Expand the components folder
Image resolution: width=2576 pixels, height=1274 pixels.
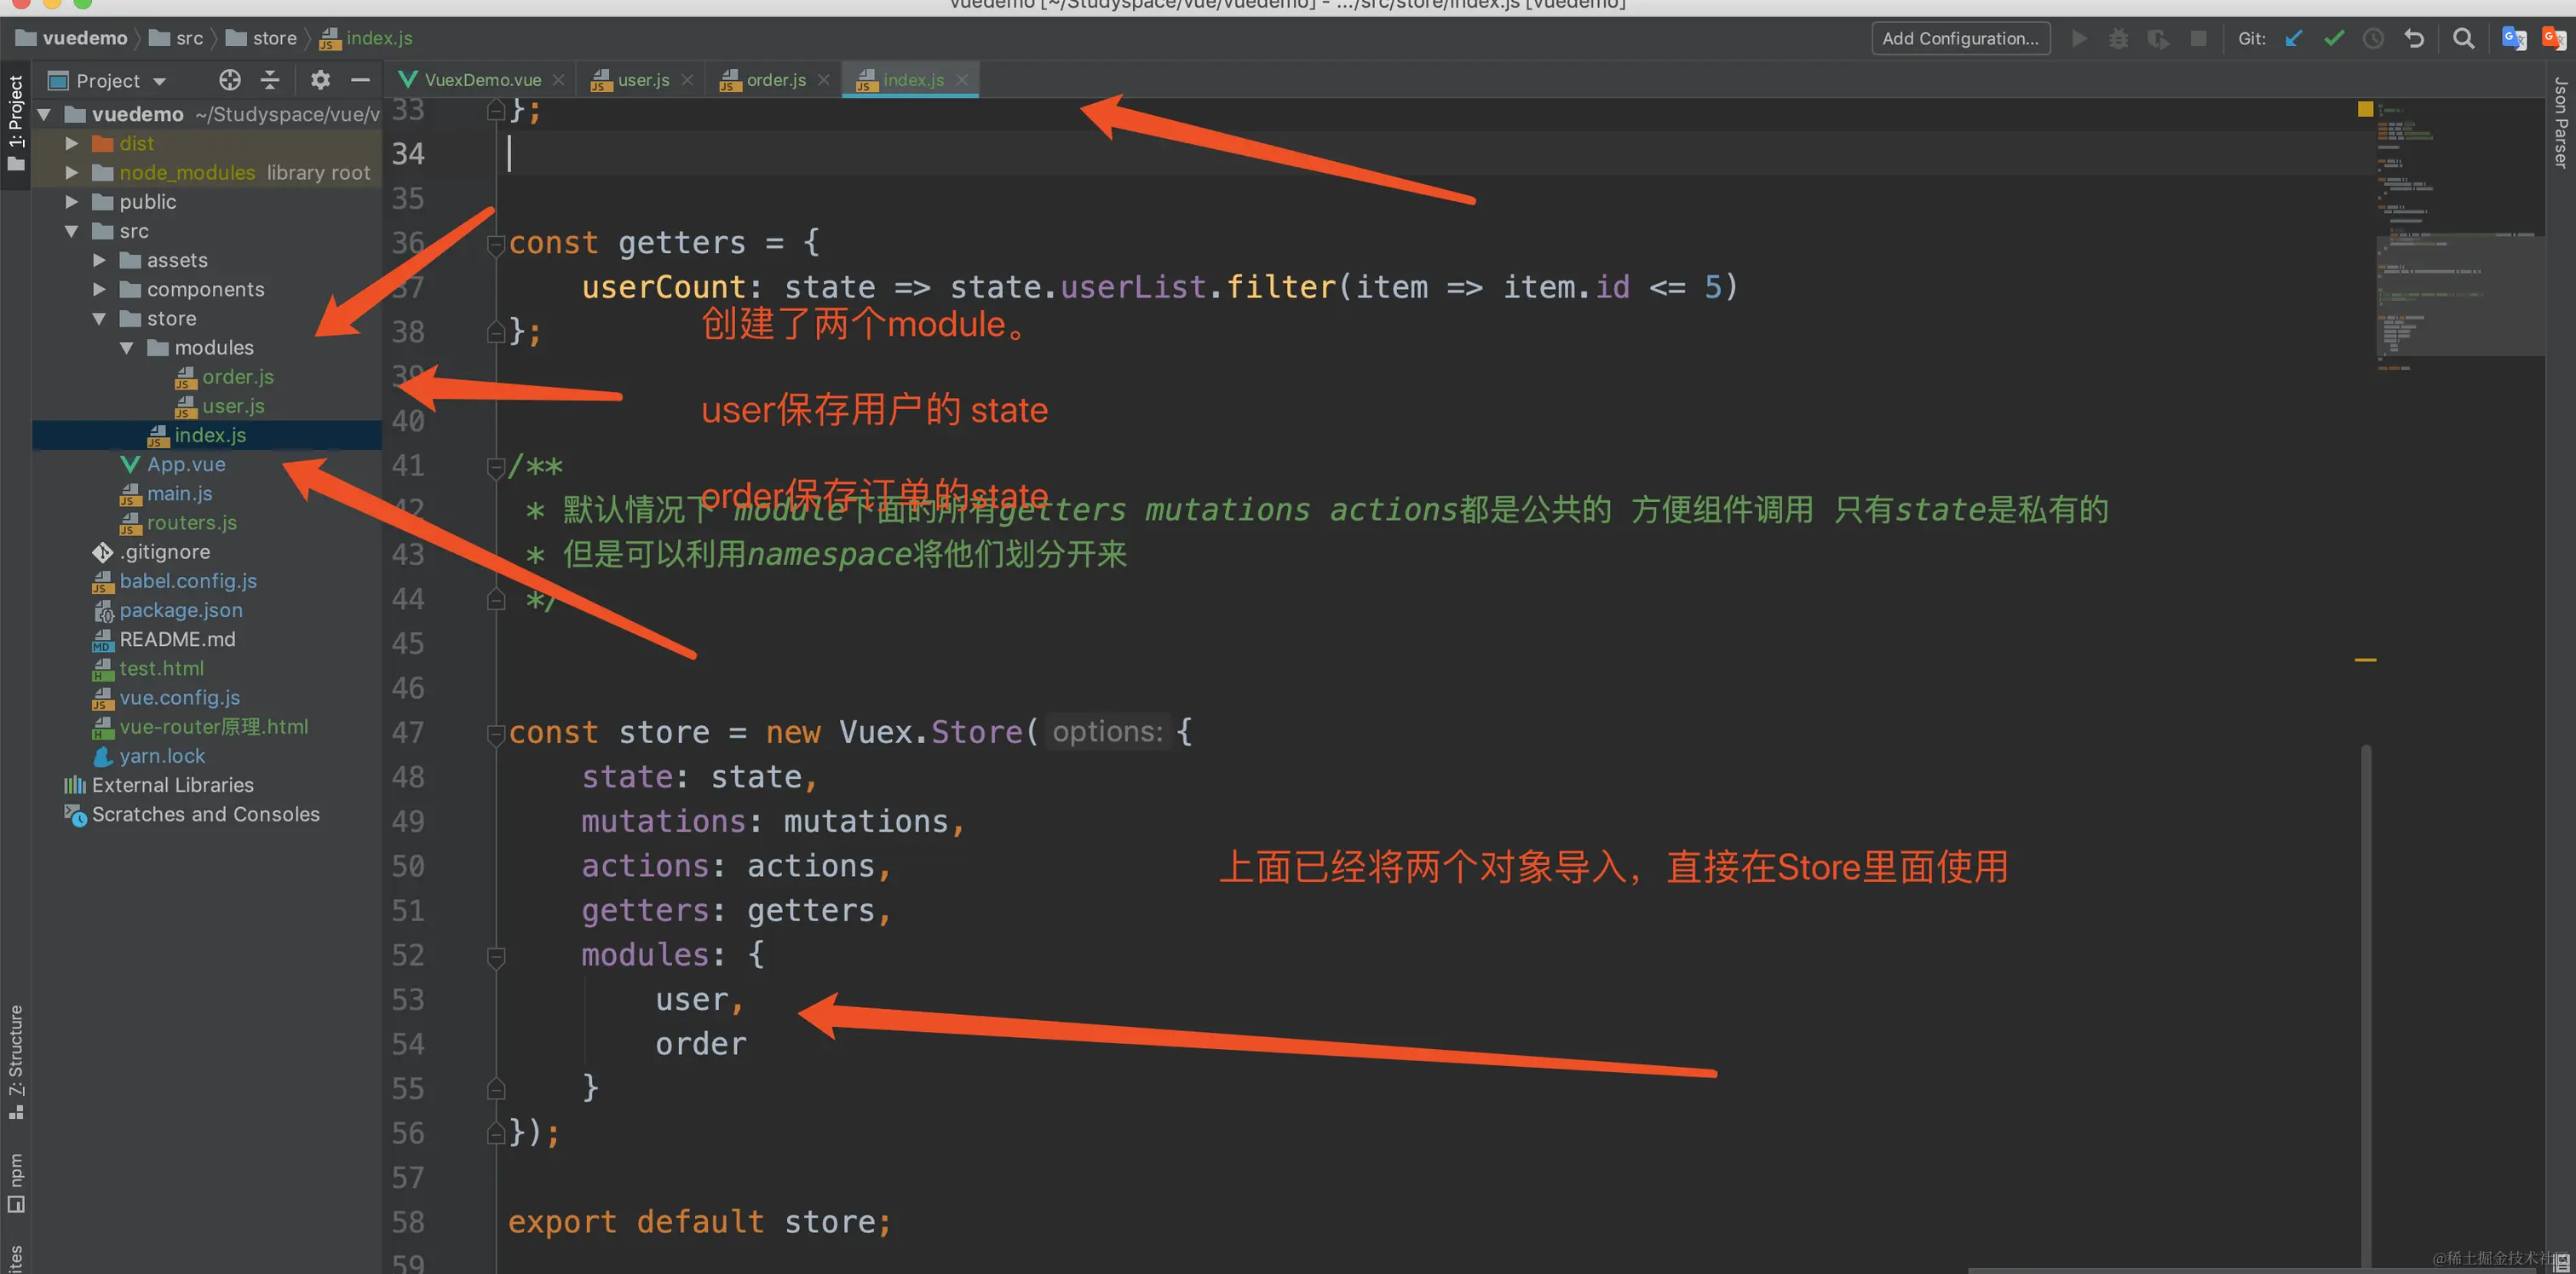(99, 289)
